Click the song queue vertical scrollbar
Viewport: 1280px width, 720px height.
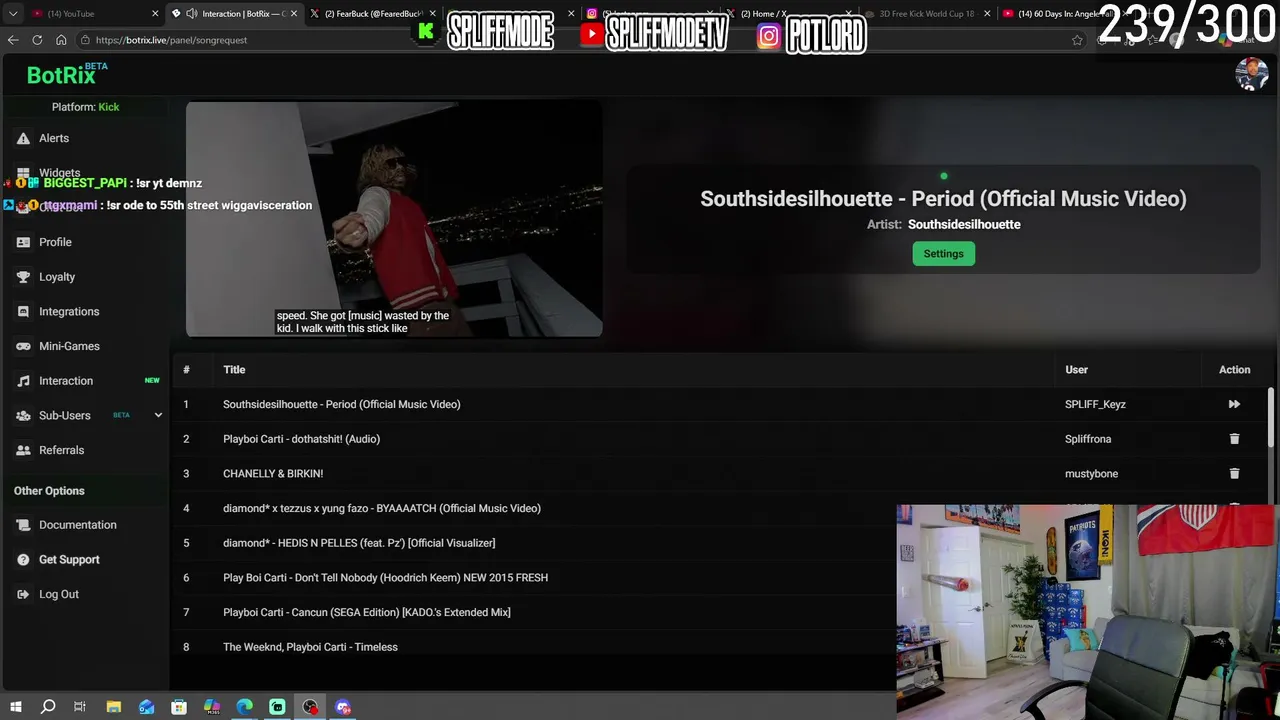(x=1272, y=418)
